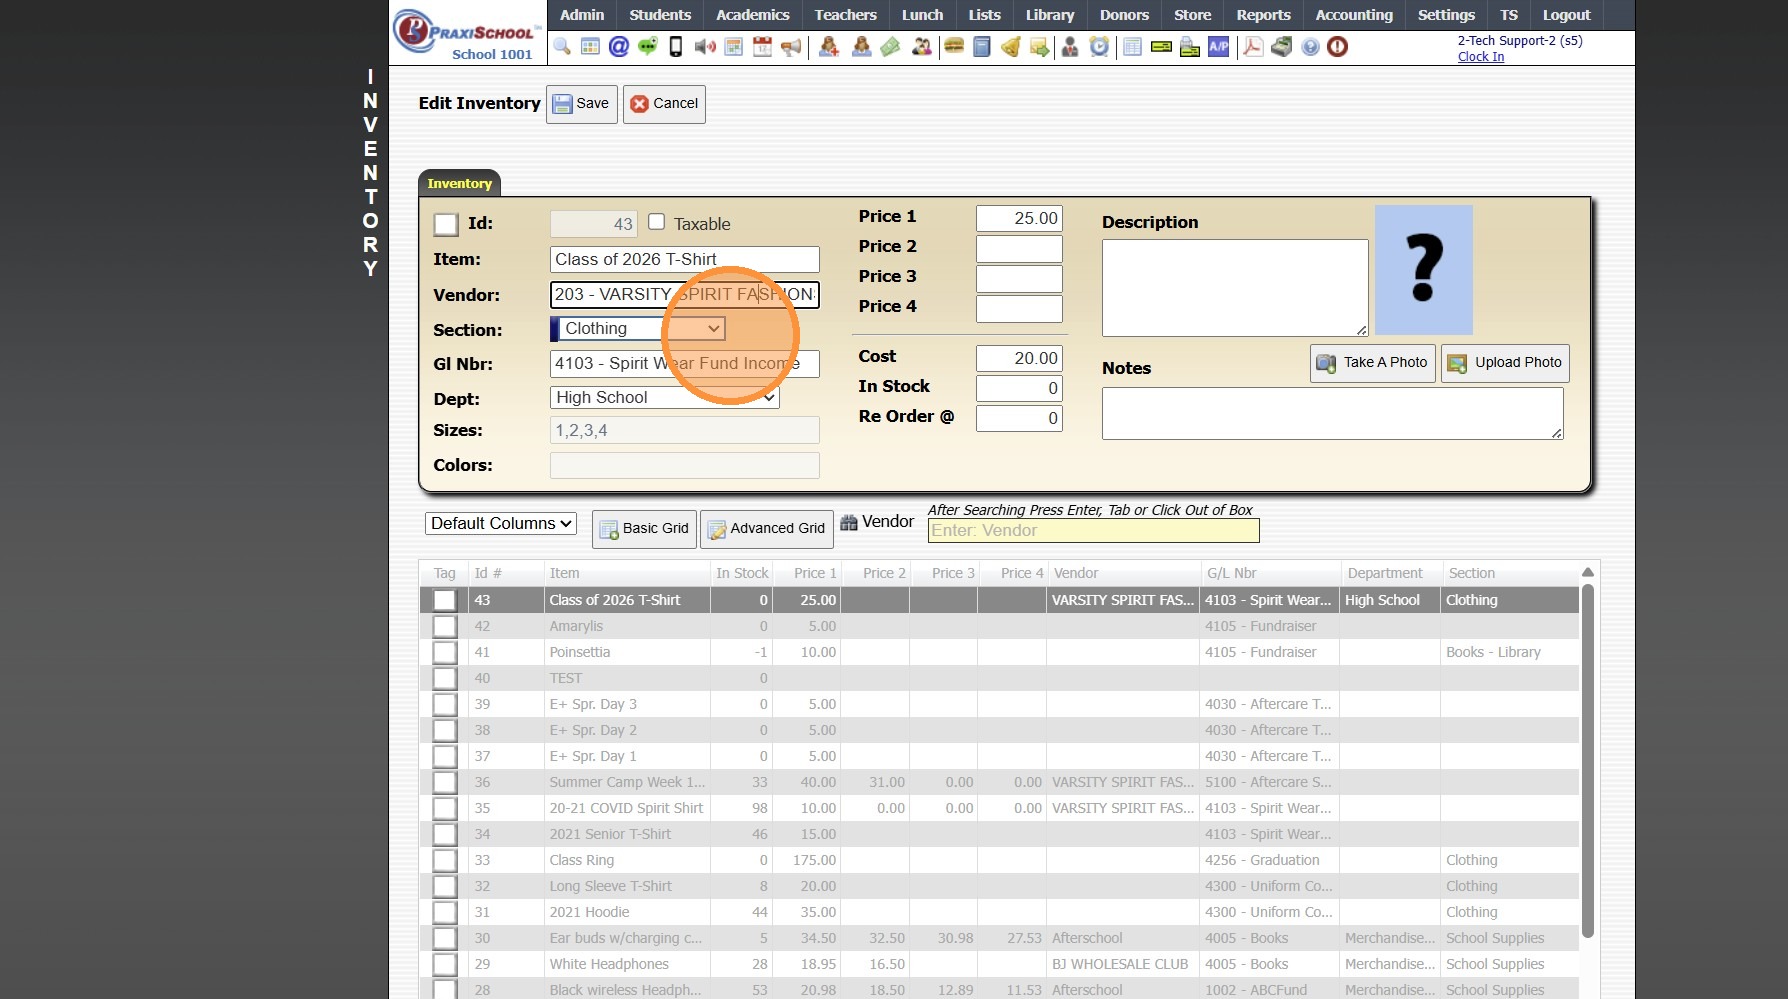Open the Store menu

tap(1192, 15)
